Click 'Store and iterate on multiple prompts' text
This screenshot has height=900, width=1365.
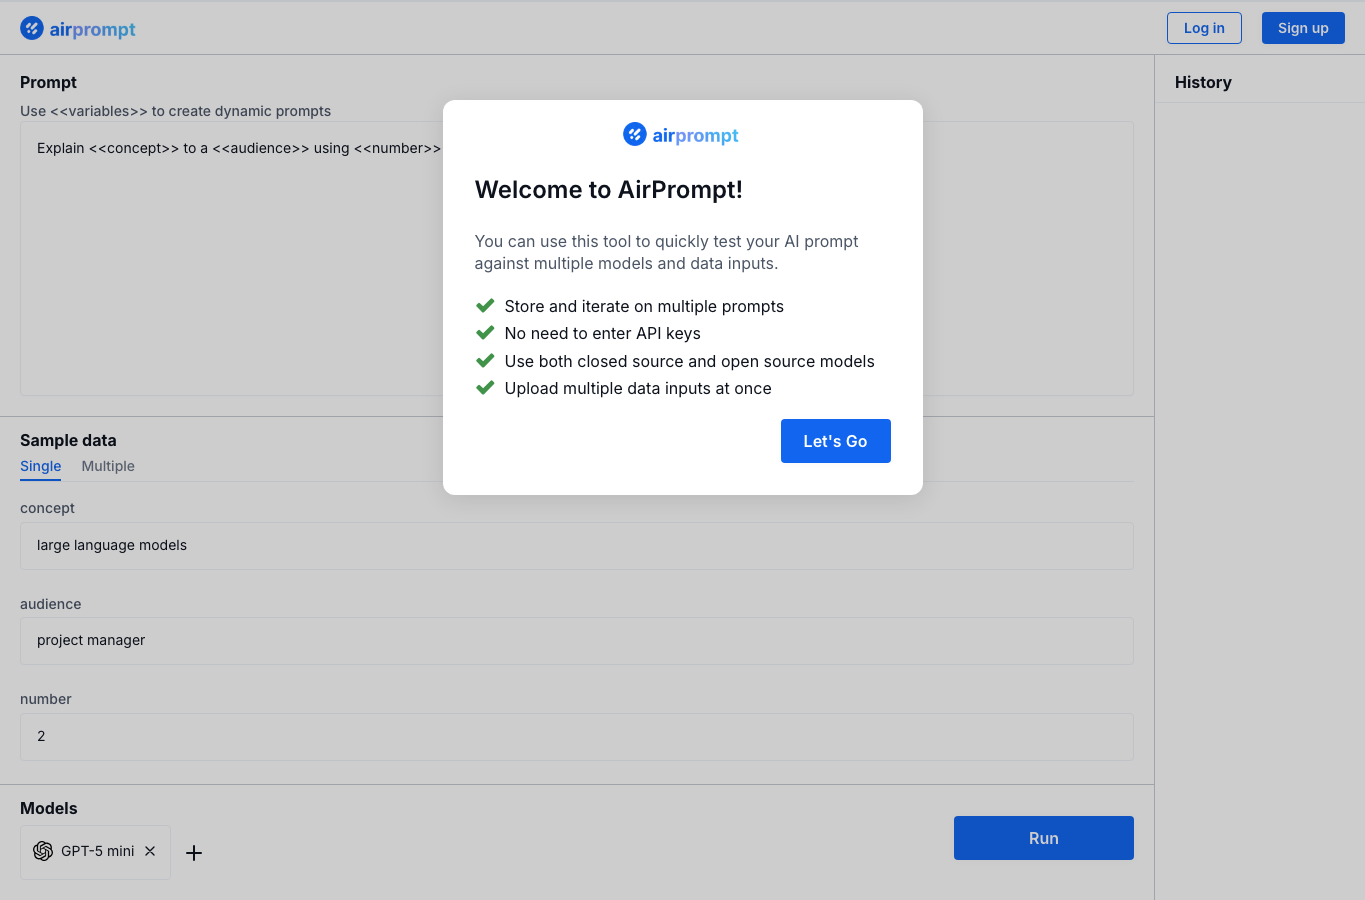[644, 306]
